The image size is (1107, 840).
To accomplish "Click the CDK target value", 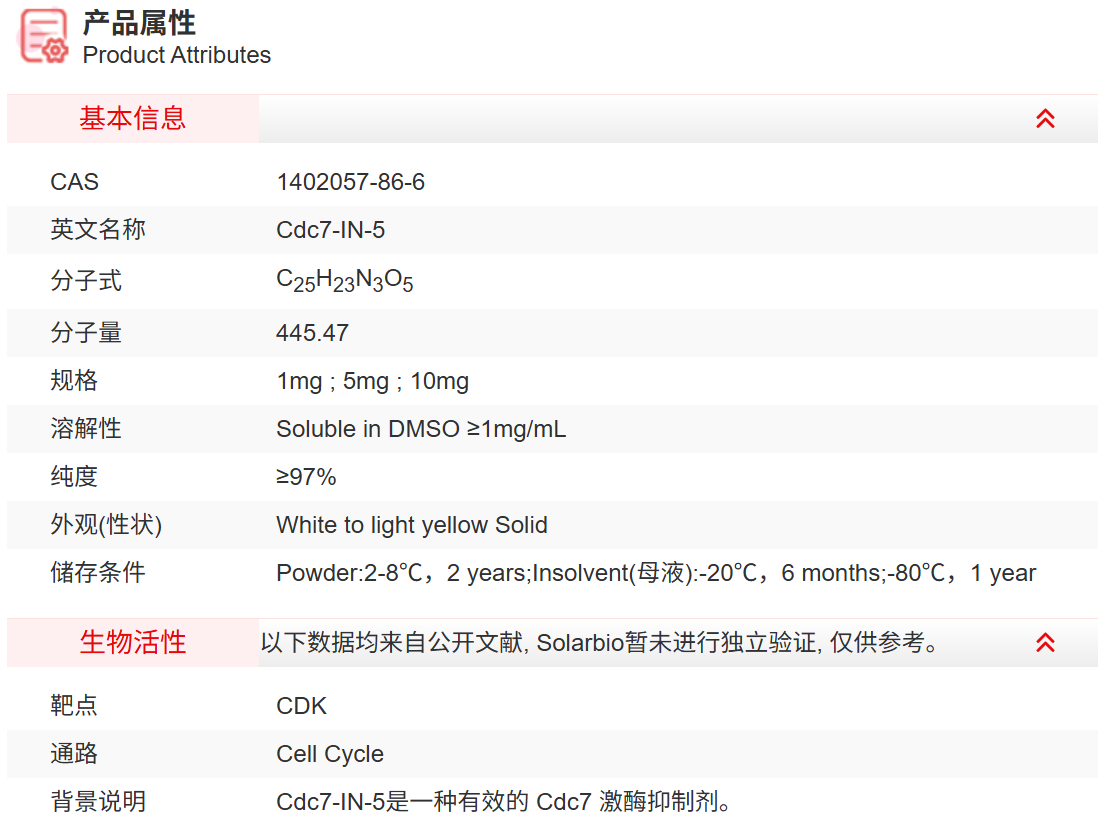I will [x=301, y=706].
